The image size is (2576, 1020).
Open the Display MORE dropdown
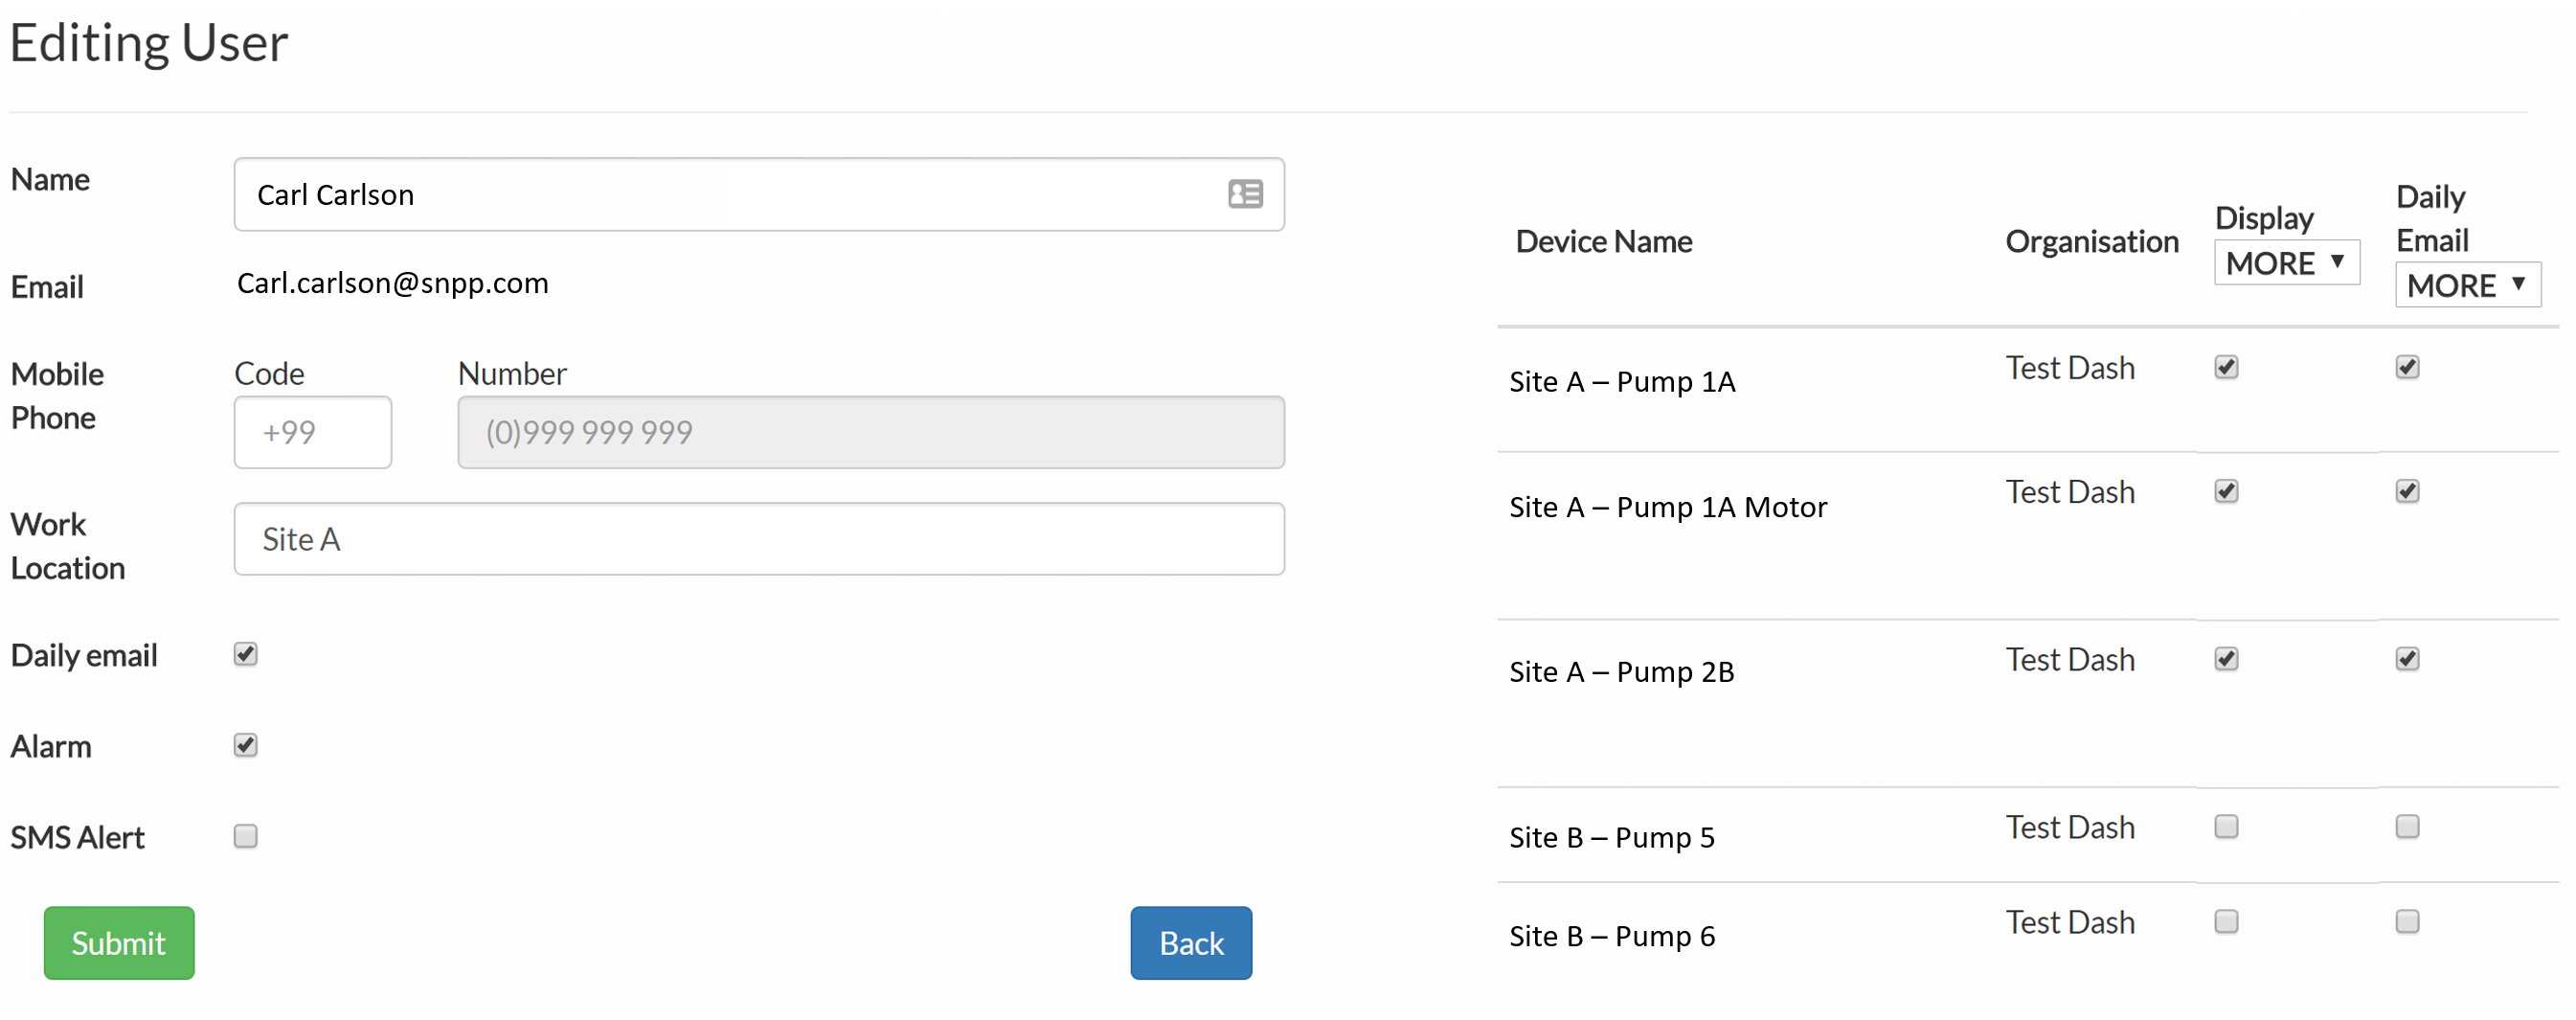(2287, 263)
